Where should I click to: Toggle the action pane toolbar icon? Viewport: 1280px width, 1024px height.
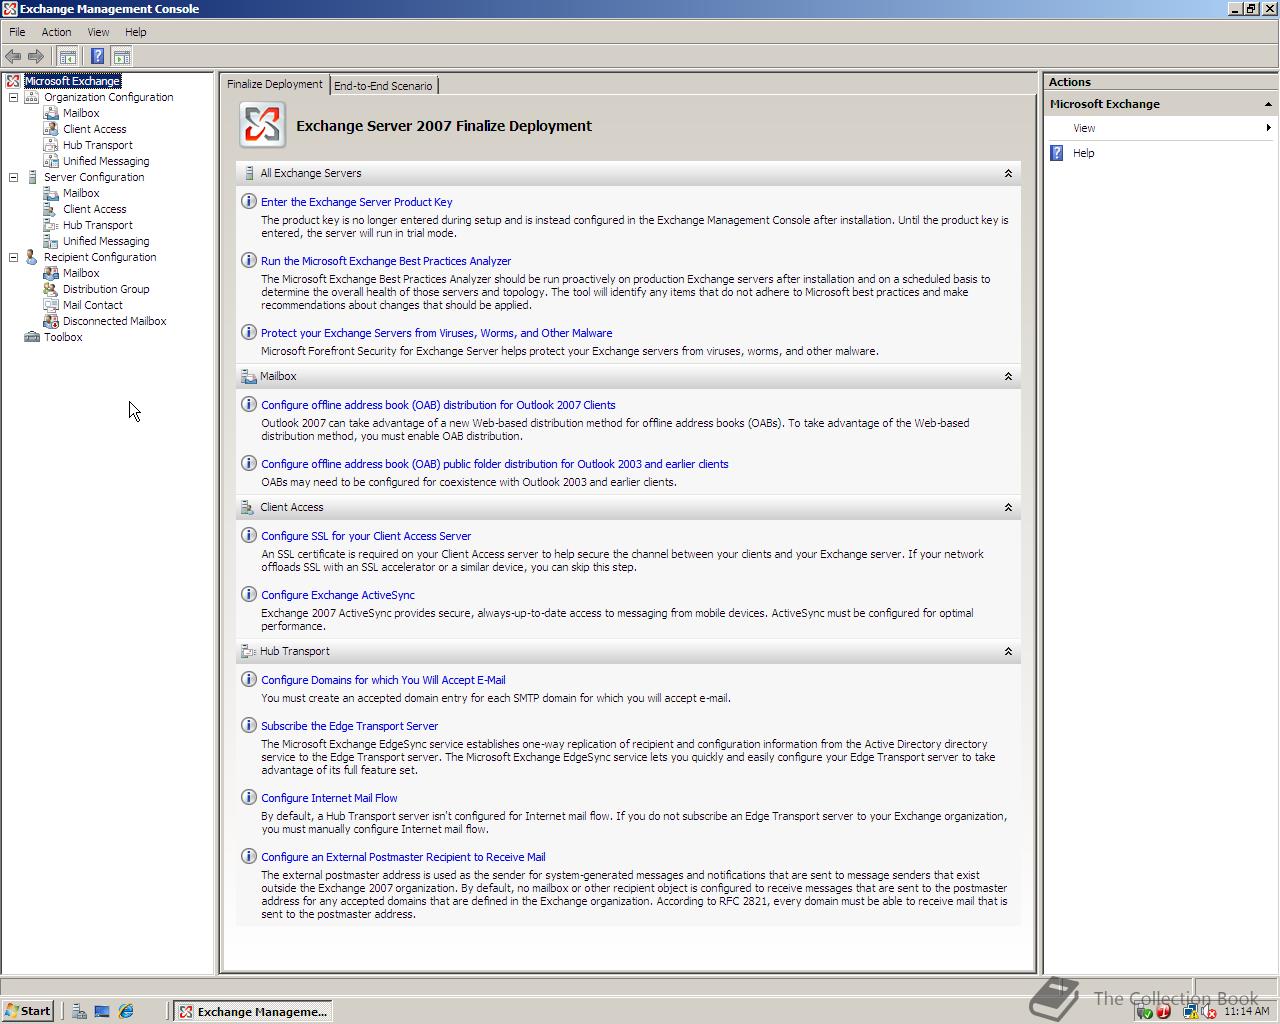(x=121, y=57)
